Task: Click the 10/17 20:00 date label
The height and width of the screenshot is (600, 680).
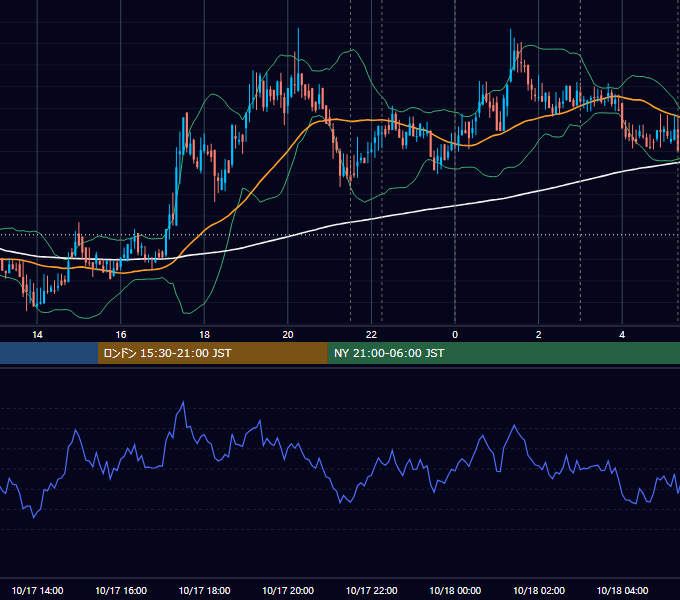Action: 288,590
